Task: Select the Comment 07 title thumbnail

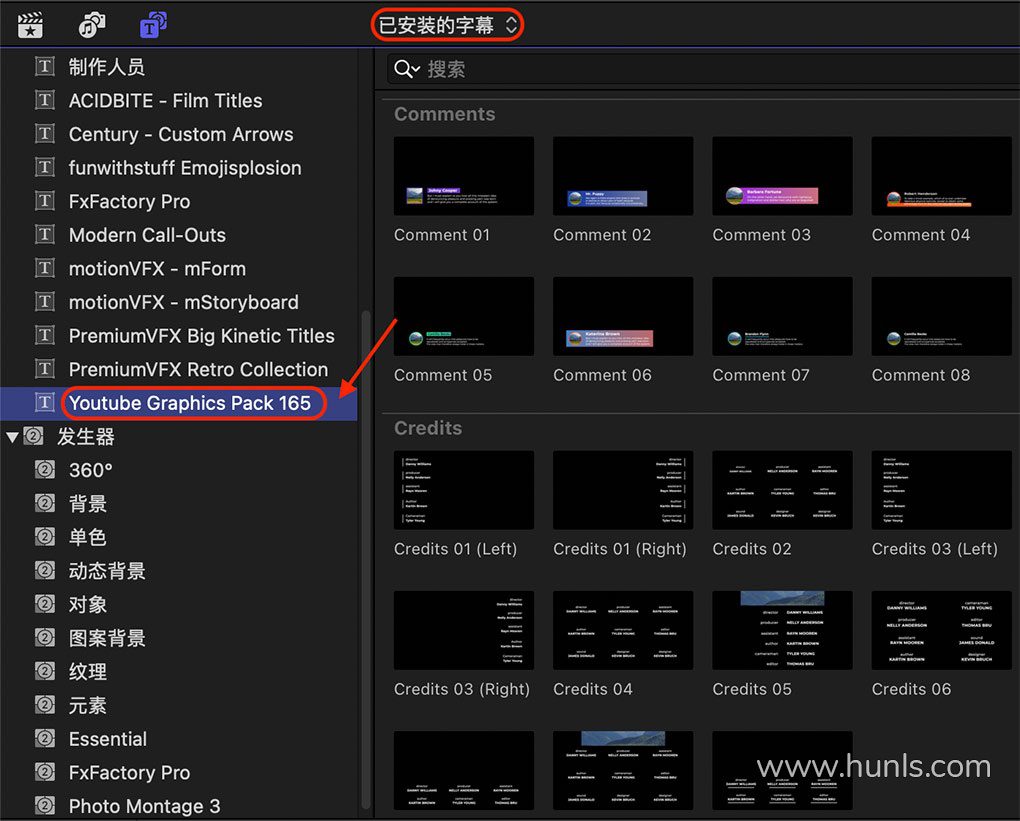Action: pyautogui.click(x=783, y=316)
